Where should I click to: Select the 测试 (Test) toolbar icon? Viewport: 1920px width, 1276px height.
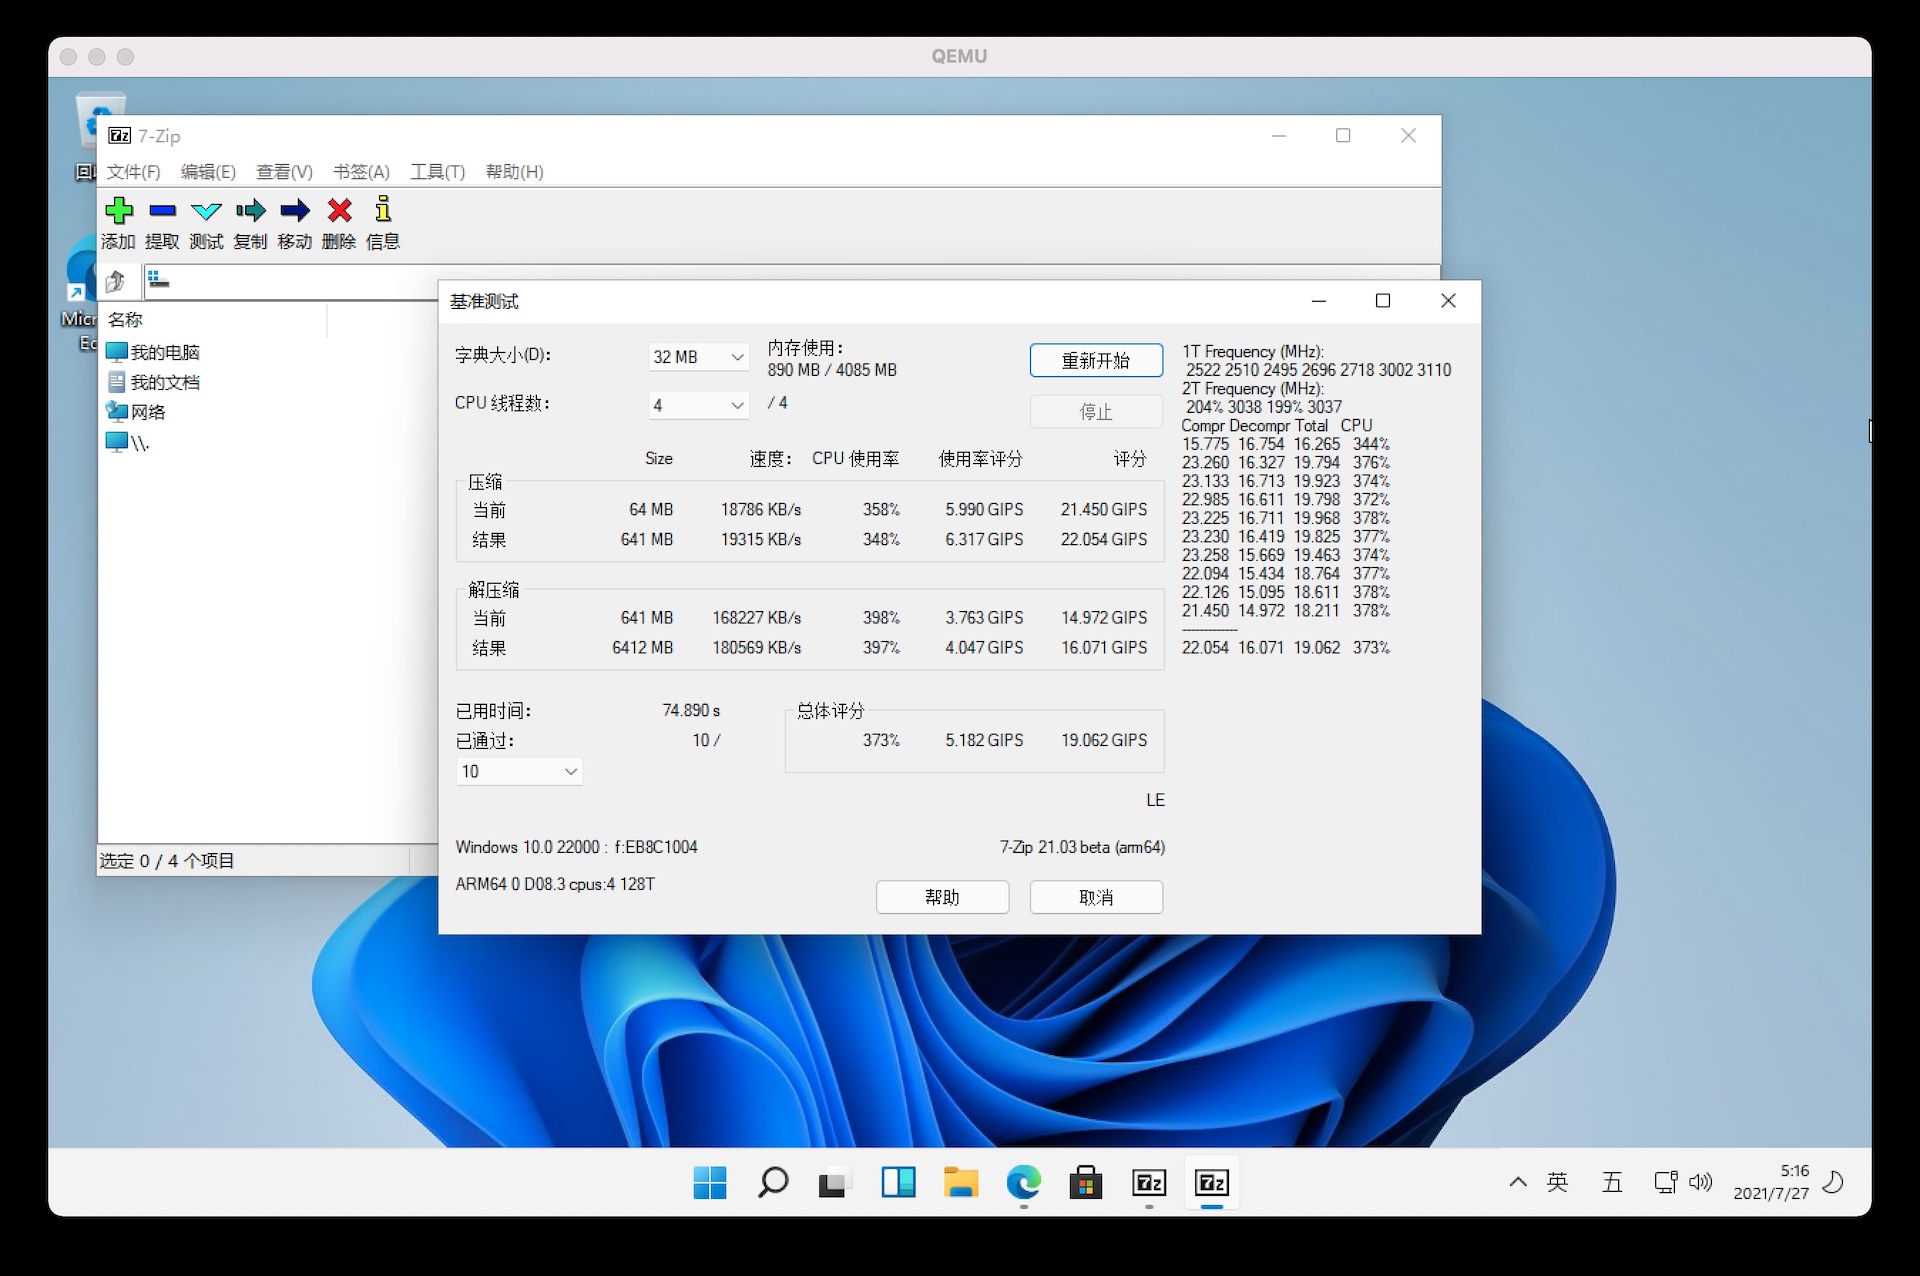click(x=206, y=222)
